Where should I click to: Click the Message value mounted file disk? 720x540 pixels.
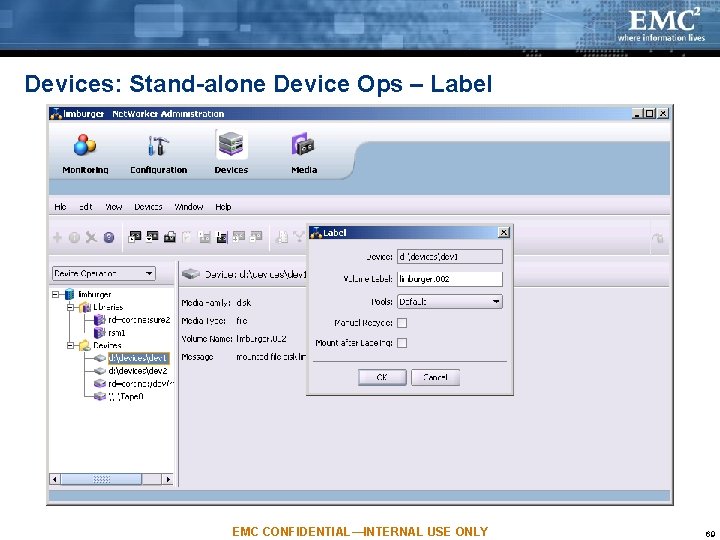(271, 357)
